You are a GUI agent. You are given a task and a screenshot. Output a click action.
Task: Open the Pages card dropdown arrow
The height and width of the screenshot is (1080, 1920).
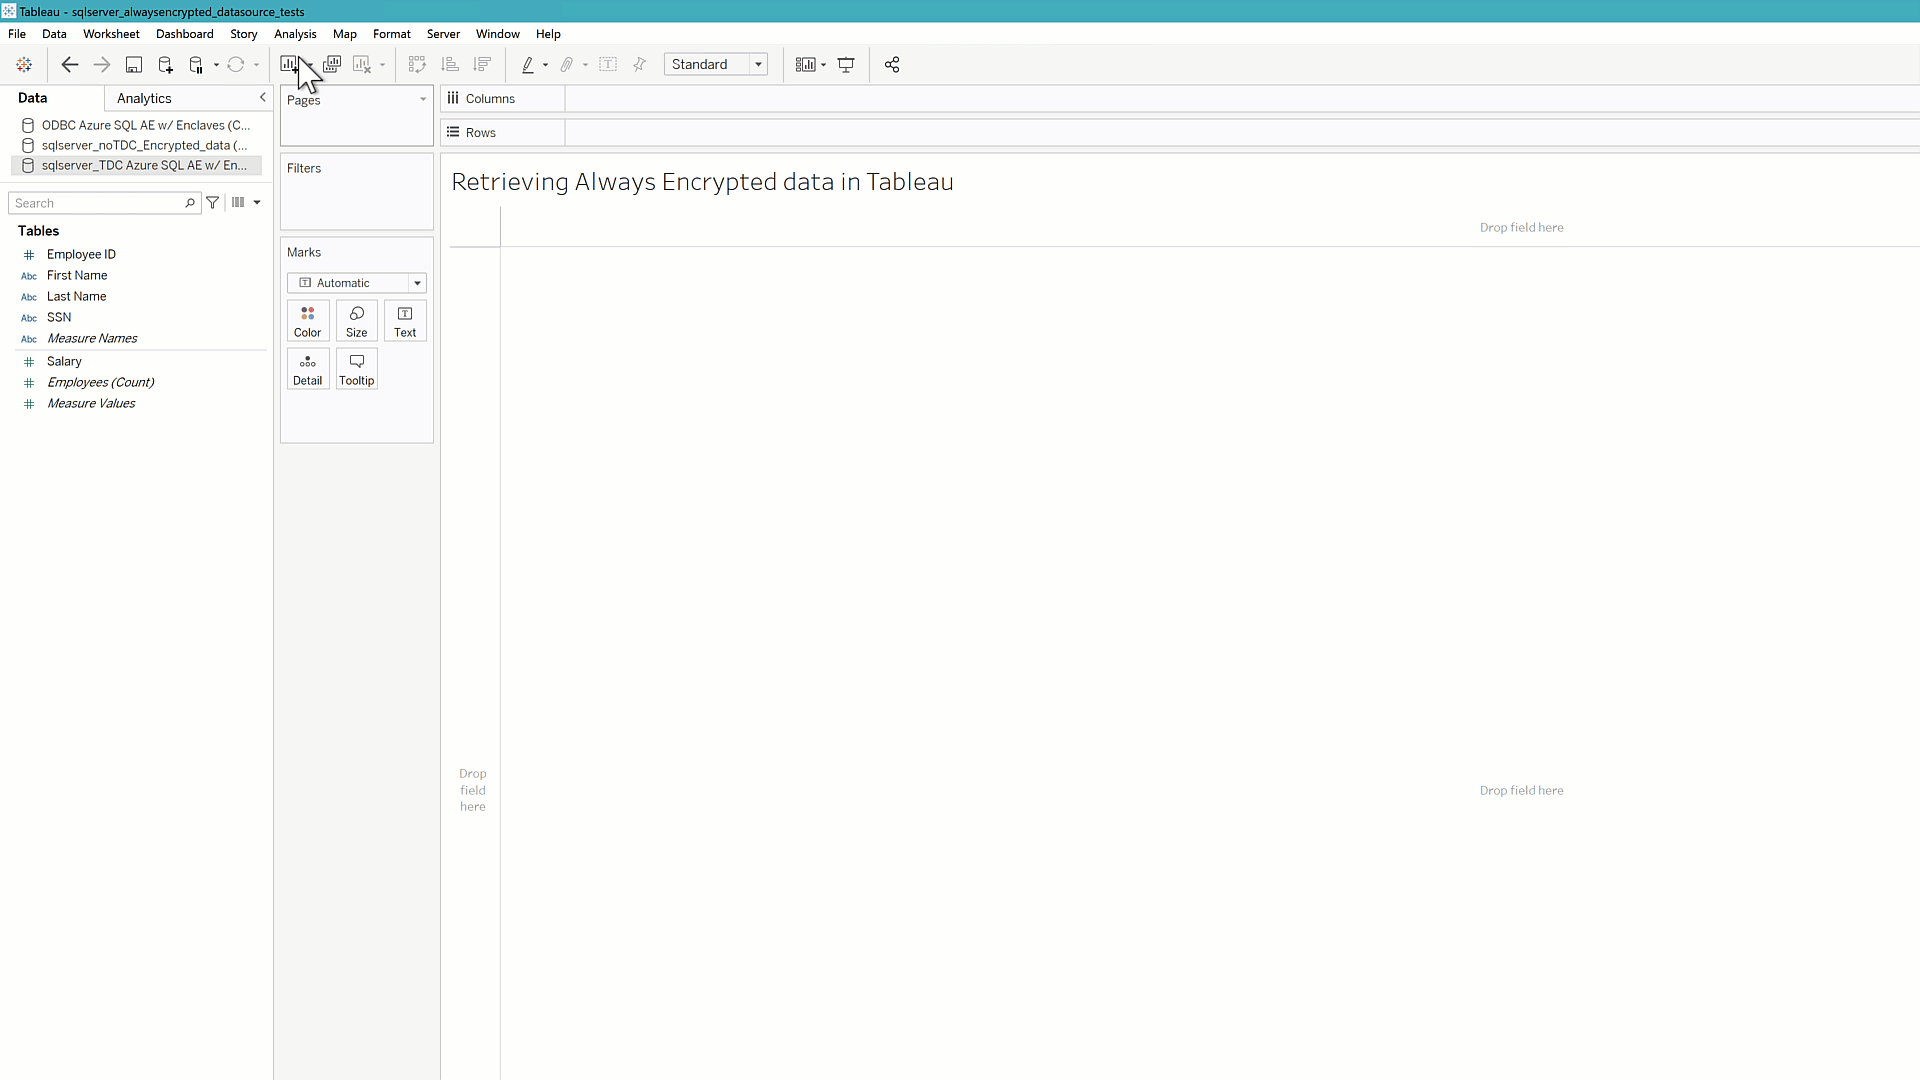pyautogui.click(x=423, y=99)
